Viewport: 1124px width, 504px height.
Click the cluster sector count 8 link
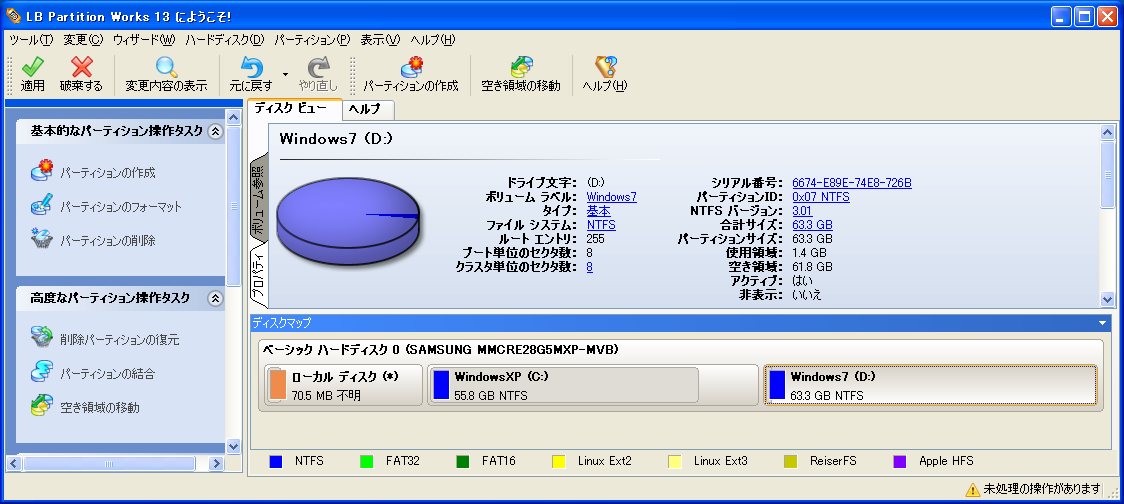(589, 267)
